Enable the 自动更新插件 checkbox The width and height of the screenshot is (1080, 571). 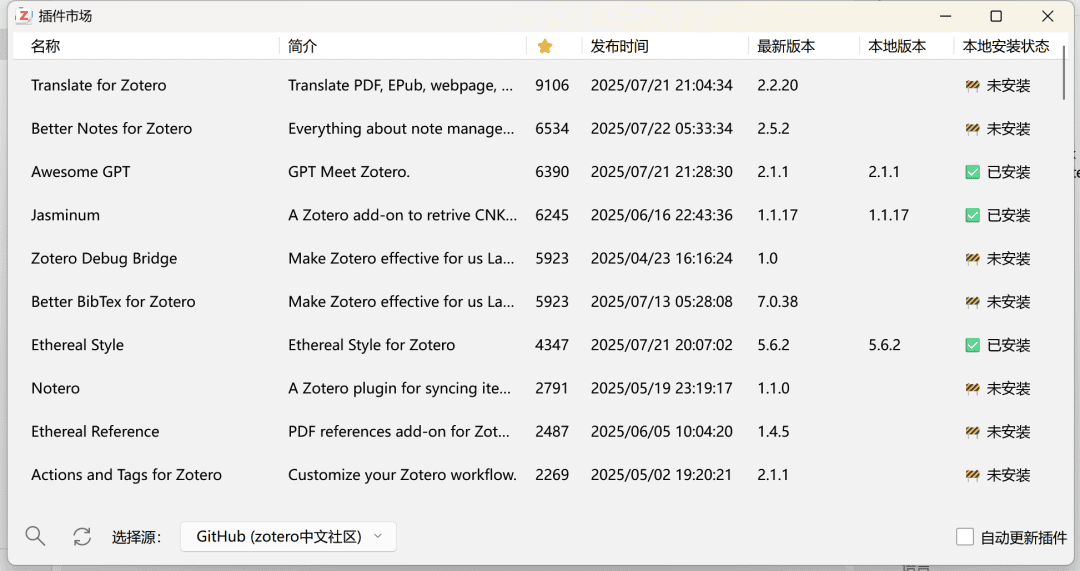(x=965, y=537)
